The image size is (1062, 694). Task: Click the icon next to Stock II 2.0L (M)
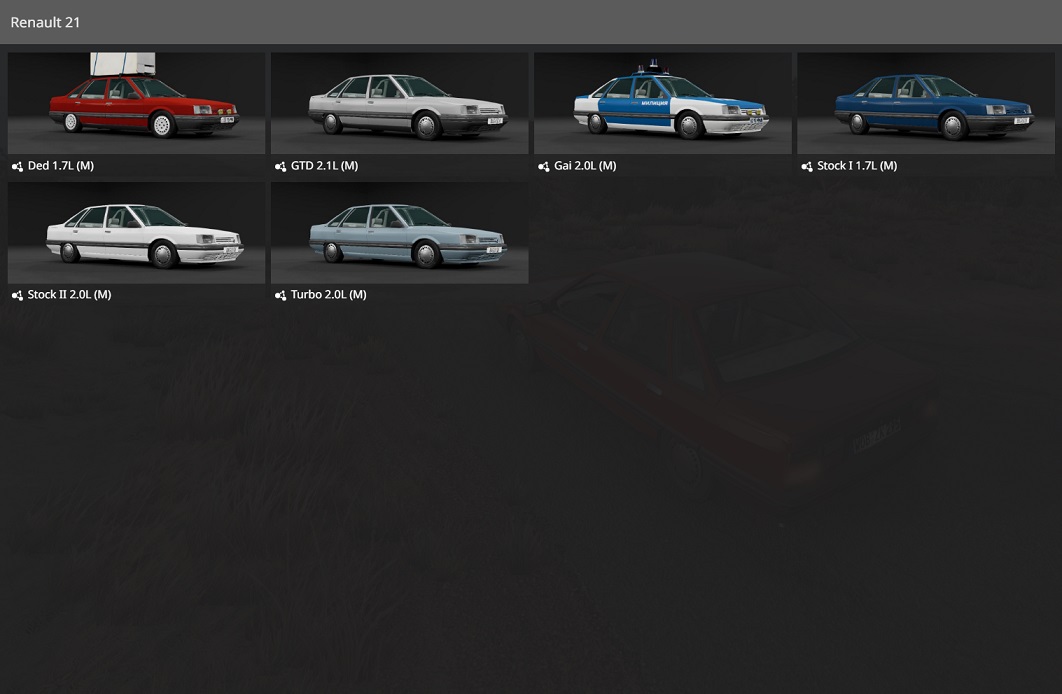[x=17, y=296]
